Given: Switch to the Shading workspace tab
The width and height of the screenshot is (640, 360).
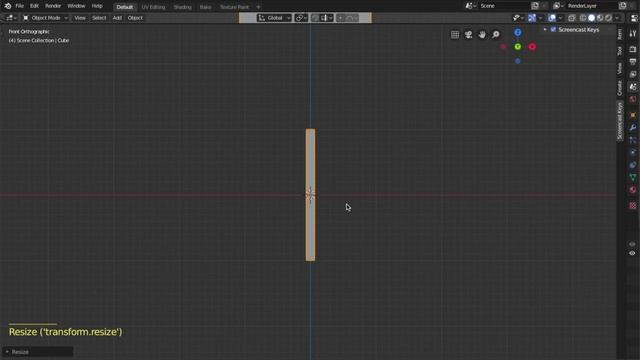Looking at the screenshot, I should (x=182, y=7).
